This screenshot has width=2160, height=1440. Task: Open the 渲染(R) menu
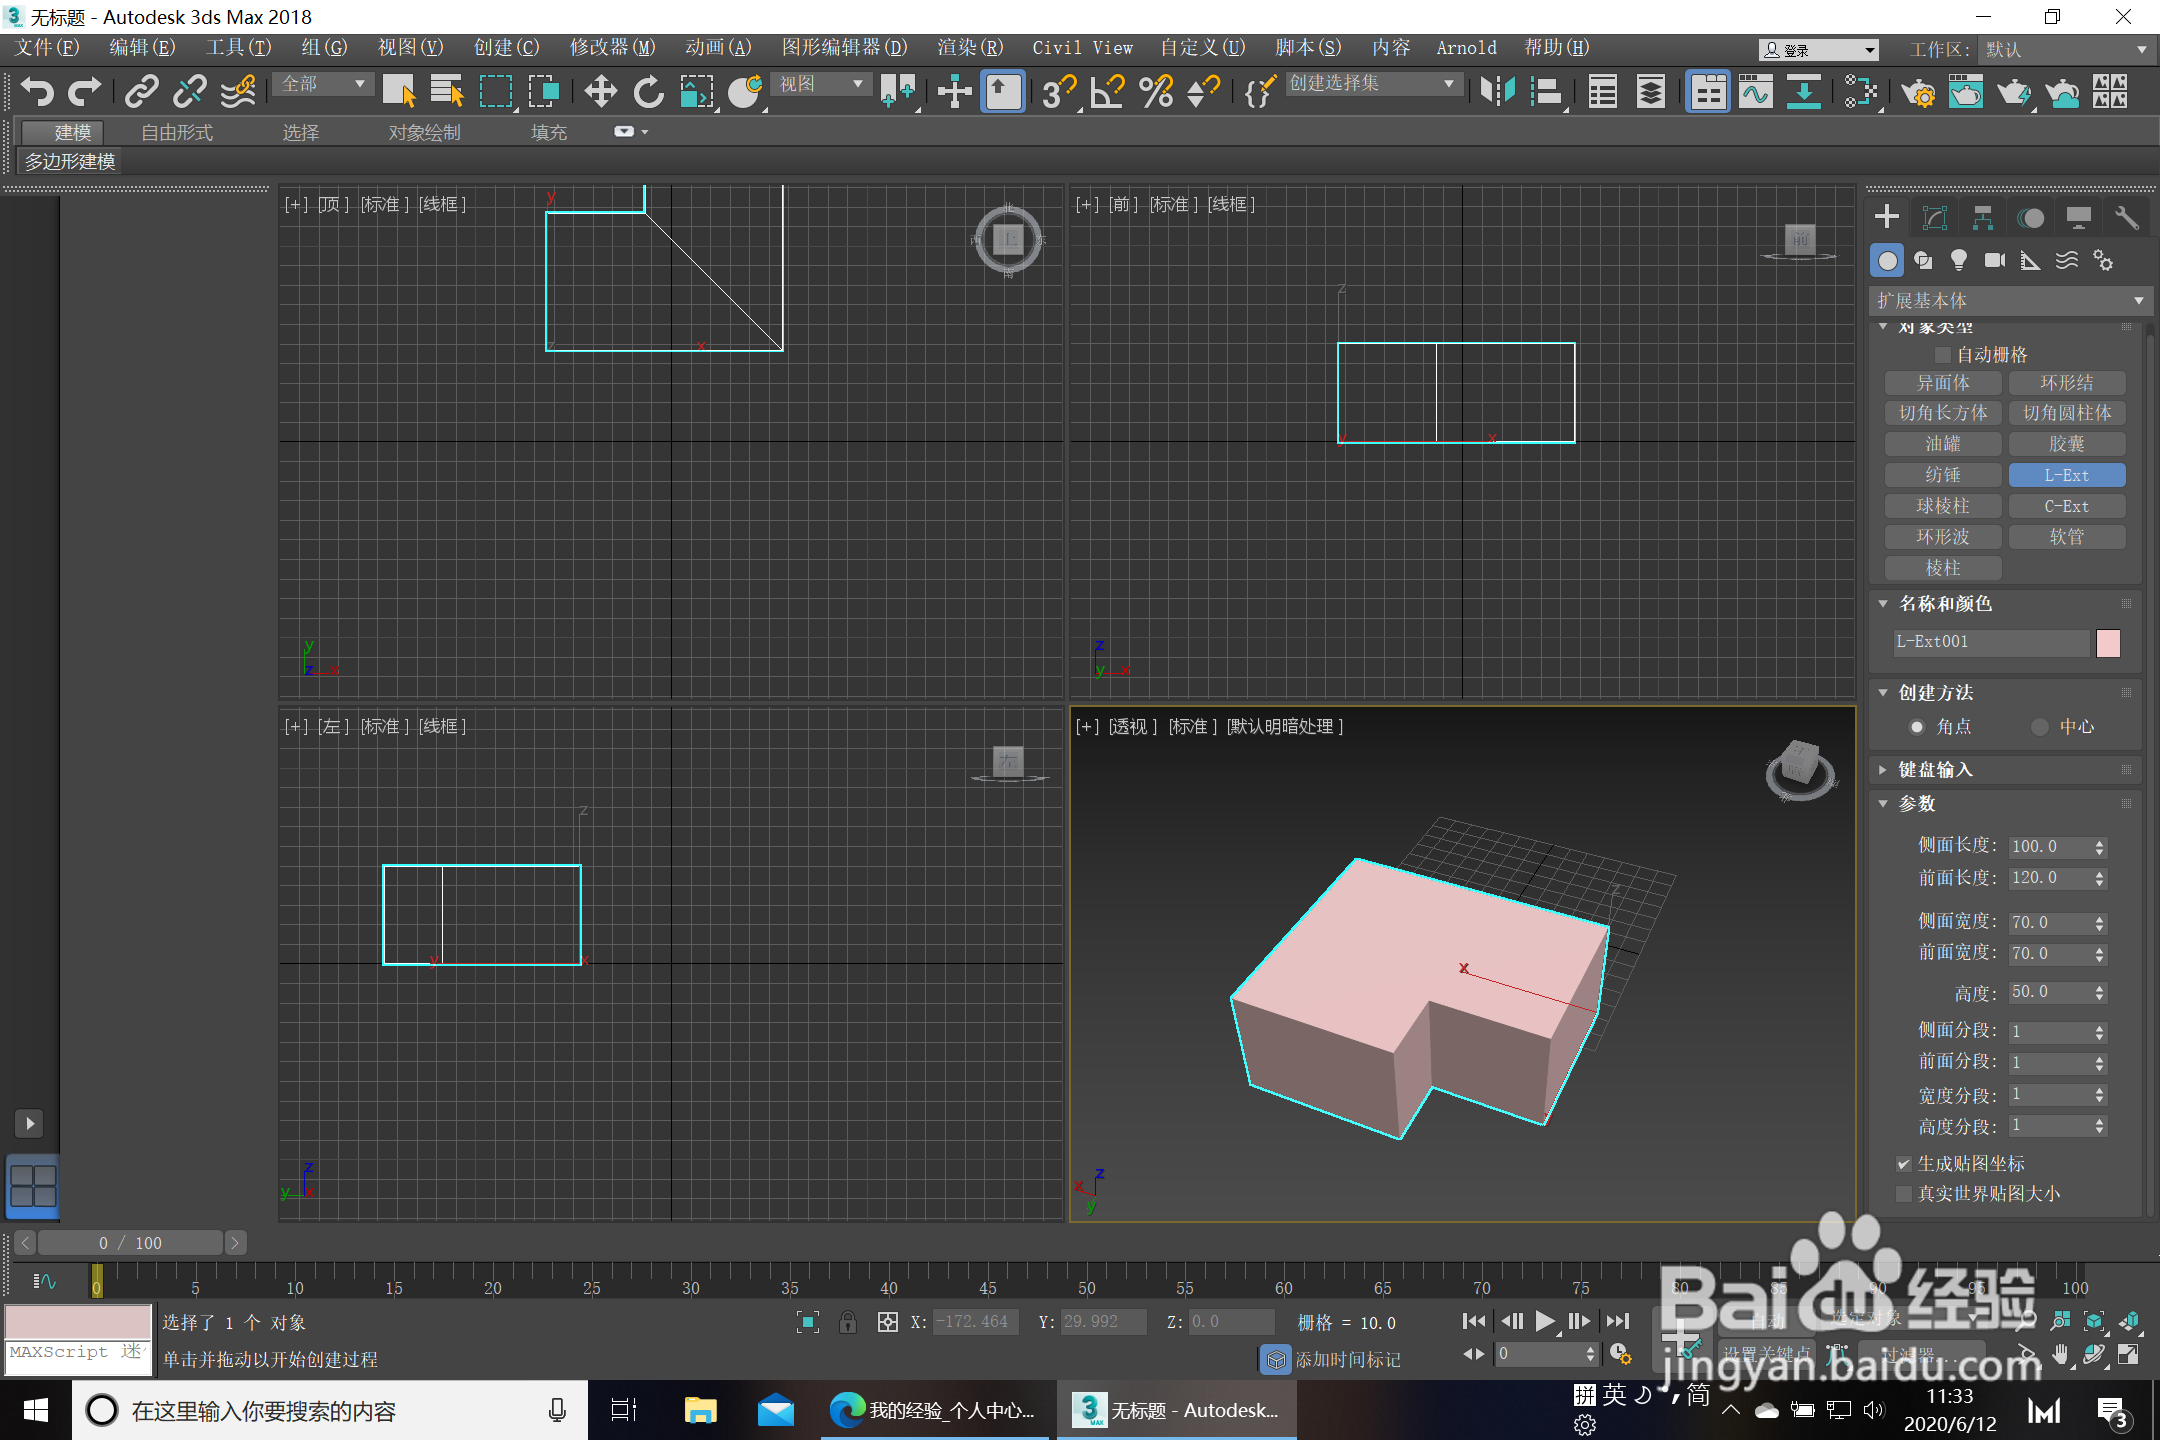(x=970, y=48)
